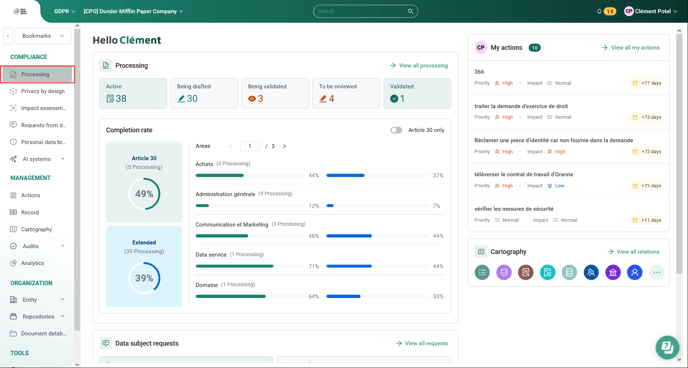This screenshot has height=368, width=688.
Task: Click the Areas page number field
Action: (250, 146)
